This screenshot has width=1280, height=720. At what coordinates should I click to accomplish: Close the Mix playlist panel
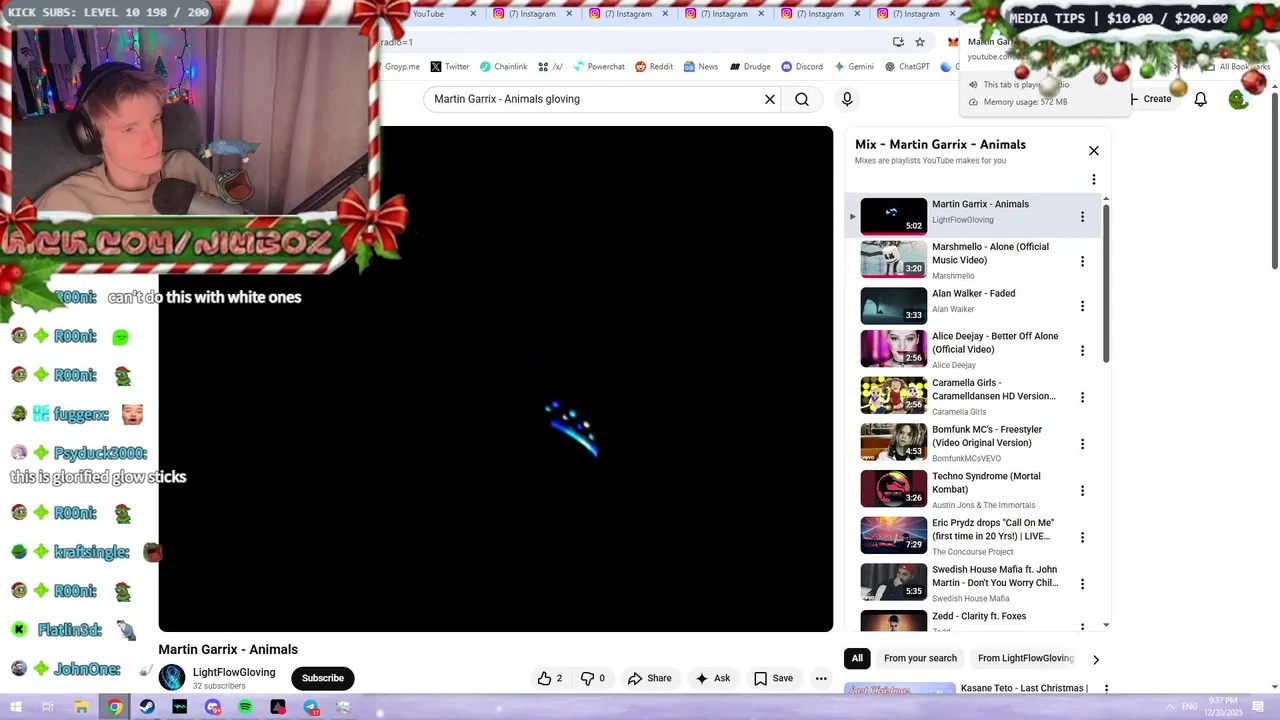click(1094, 151)
